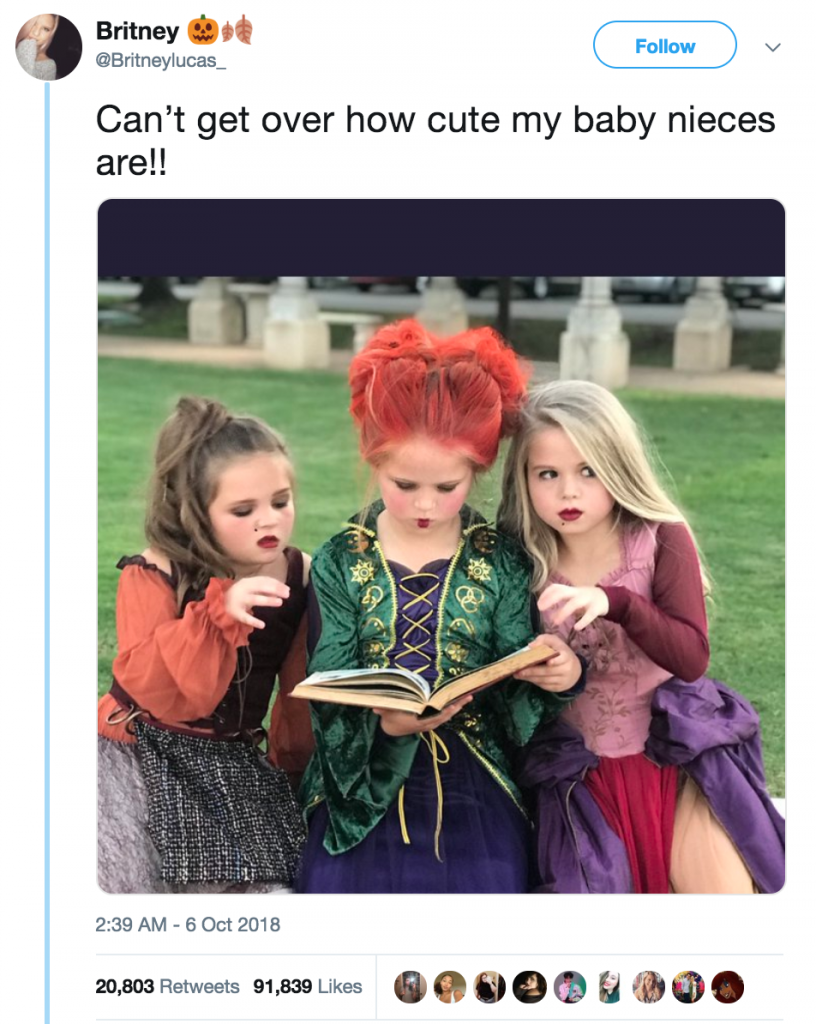Open second liker avatar in the row
The image size is (816, 1024).
[x=450, y=987]
